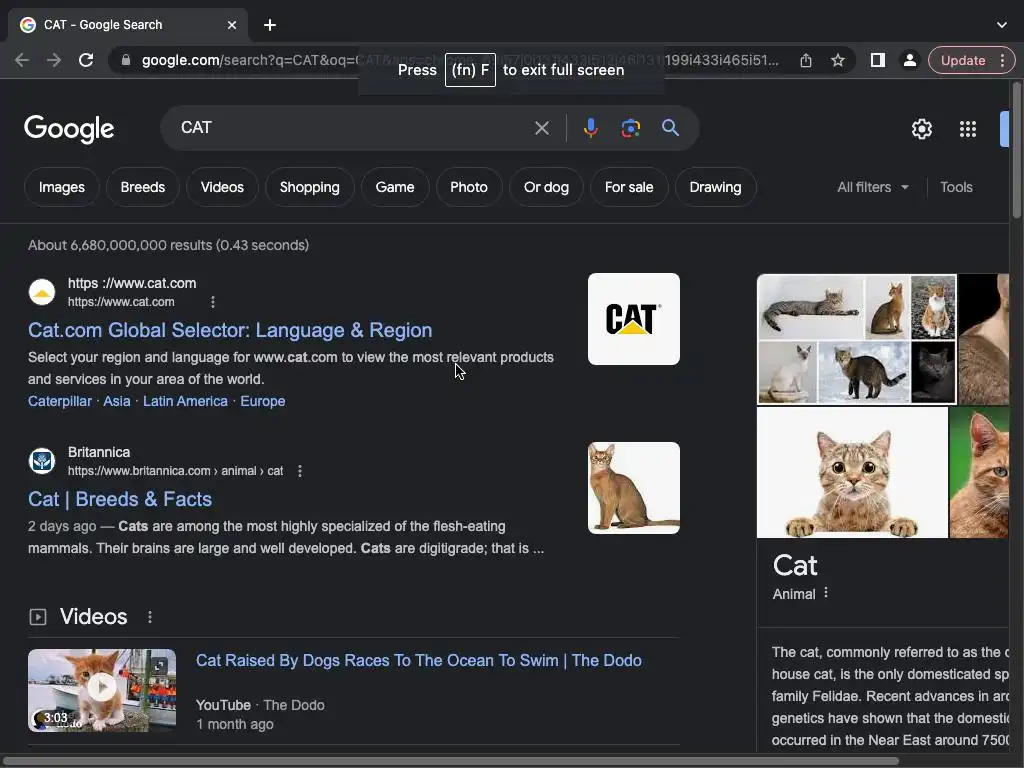The width and height of the screenshot is (1024, 768).
Task: Open the Asia sitelink
Action: (117, 402)
